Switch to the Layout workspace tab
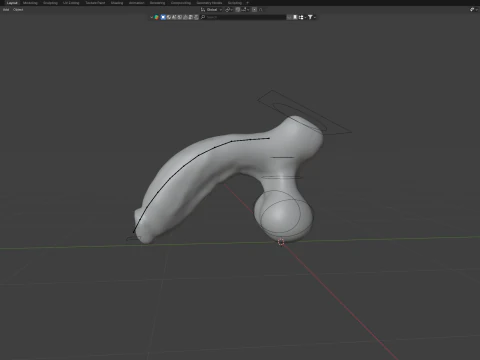Image resolution: width=480 pixels, height=360 pixels. coord(12,3)
